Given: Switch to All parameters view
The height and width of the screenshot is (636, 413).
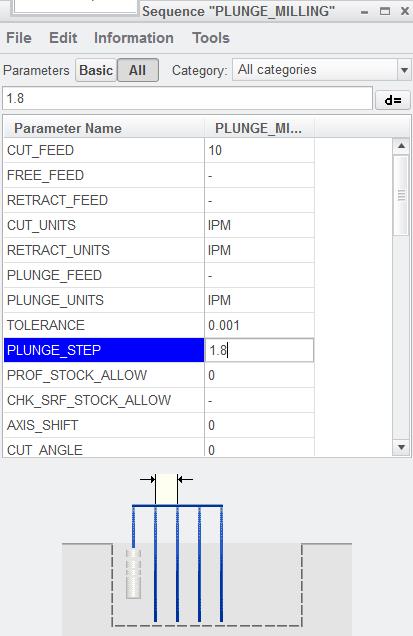Looking at the screenshot, I should coord(138,70).
